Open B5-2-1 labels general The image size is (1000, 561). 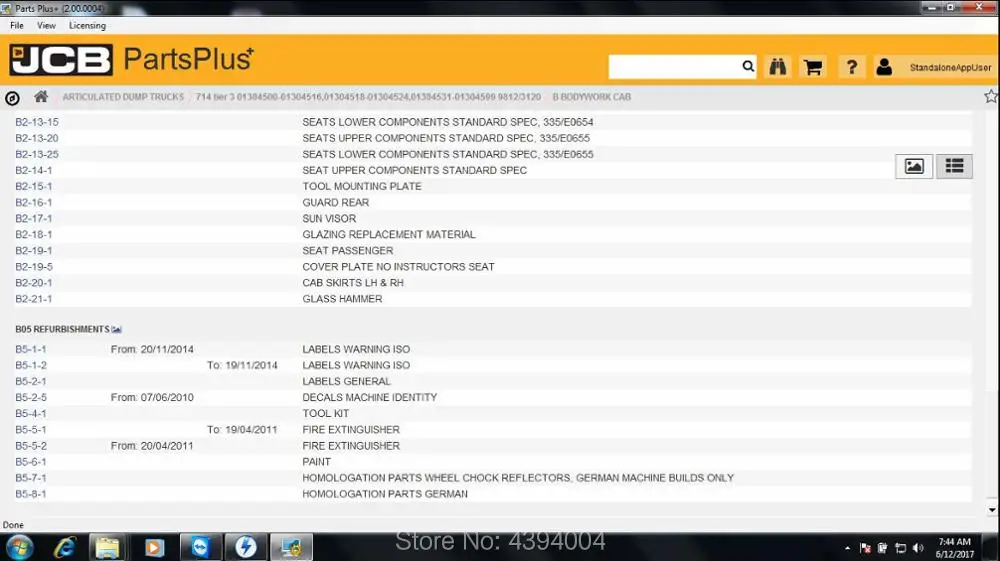(x=31, y=381)
